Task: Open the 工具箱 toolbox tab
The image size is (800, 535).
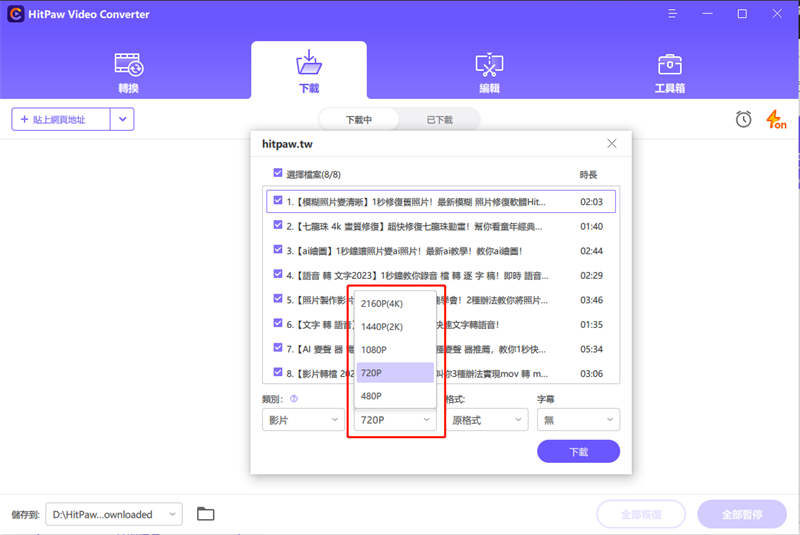Action: tap(669, 72)
